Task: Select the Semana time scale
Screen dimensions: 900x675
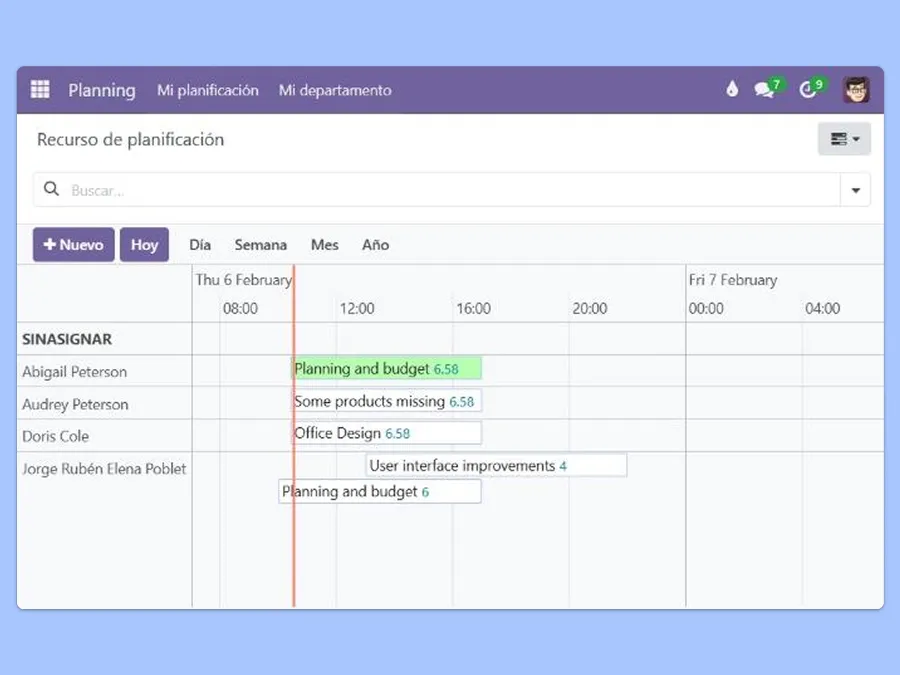Action: [x=260, y=244]
